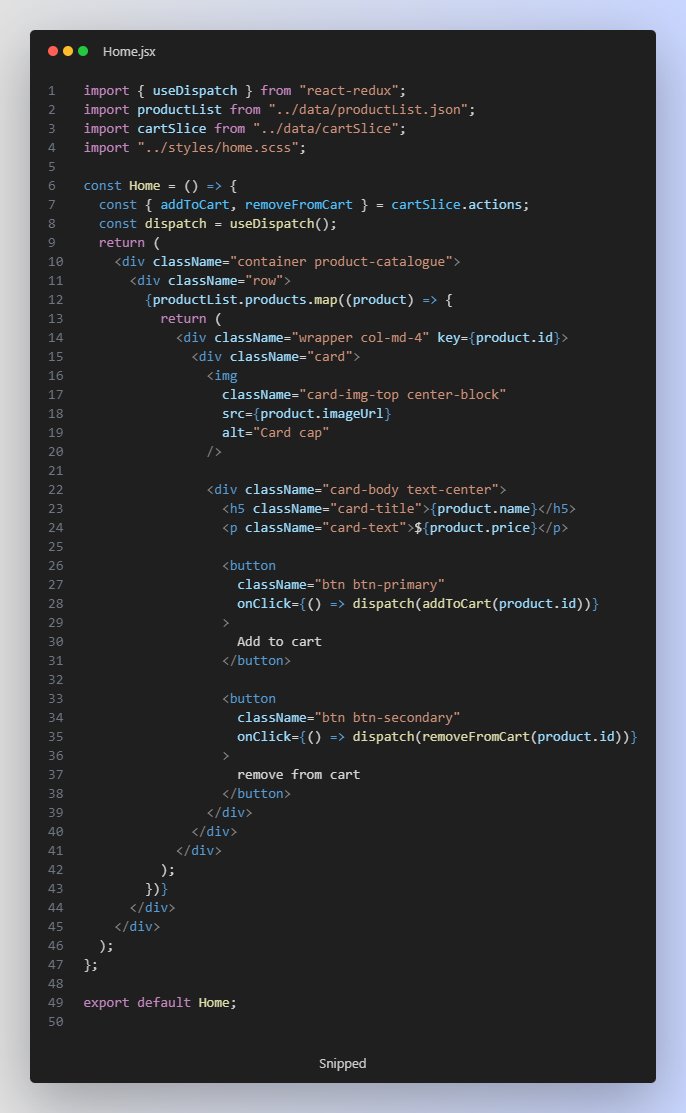Click the useDispatch import name on line 1

[x=195, y=91]
